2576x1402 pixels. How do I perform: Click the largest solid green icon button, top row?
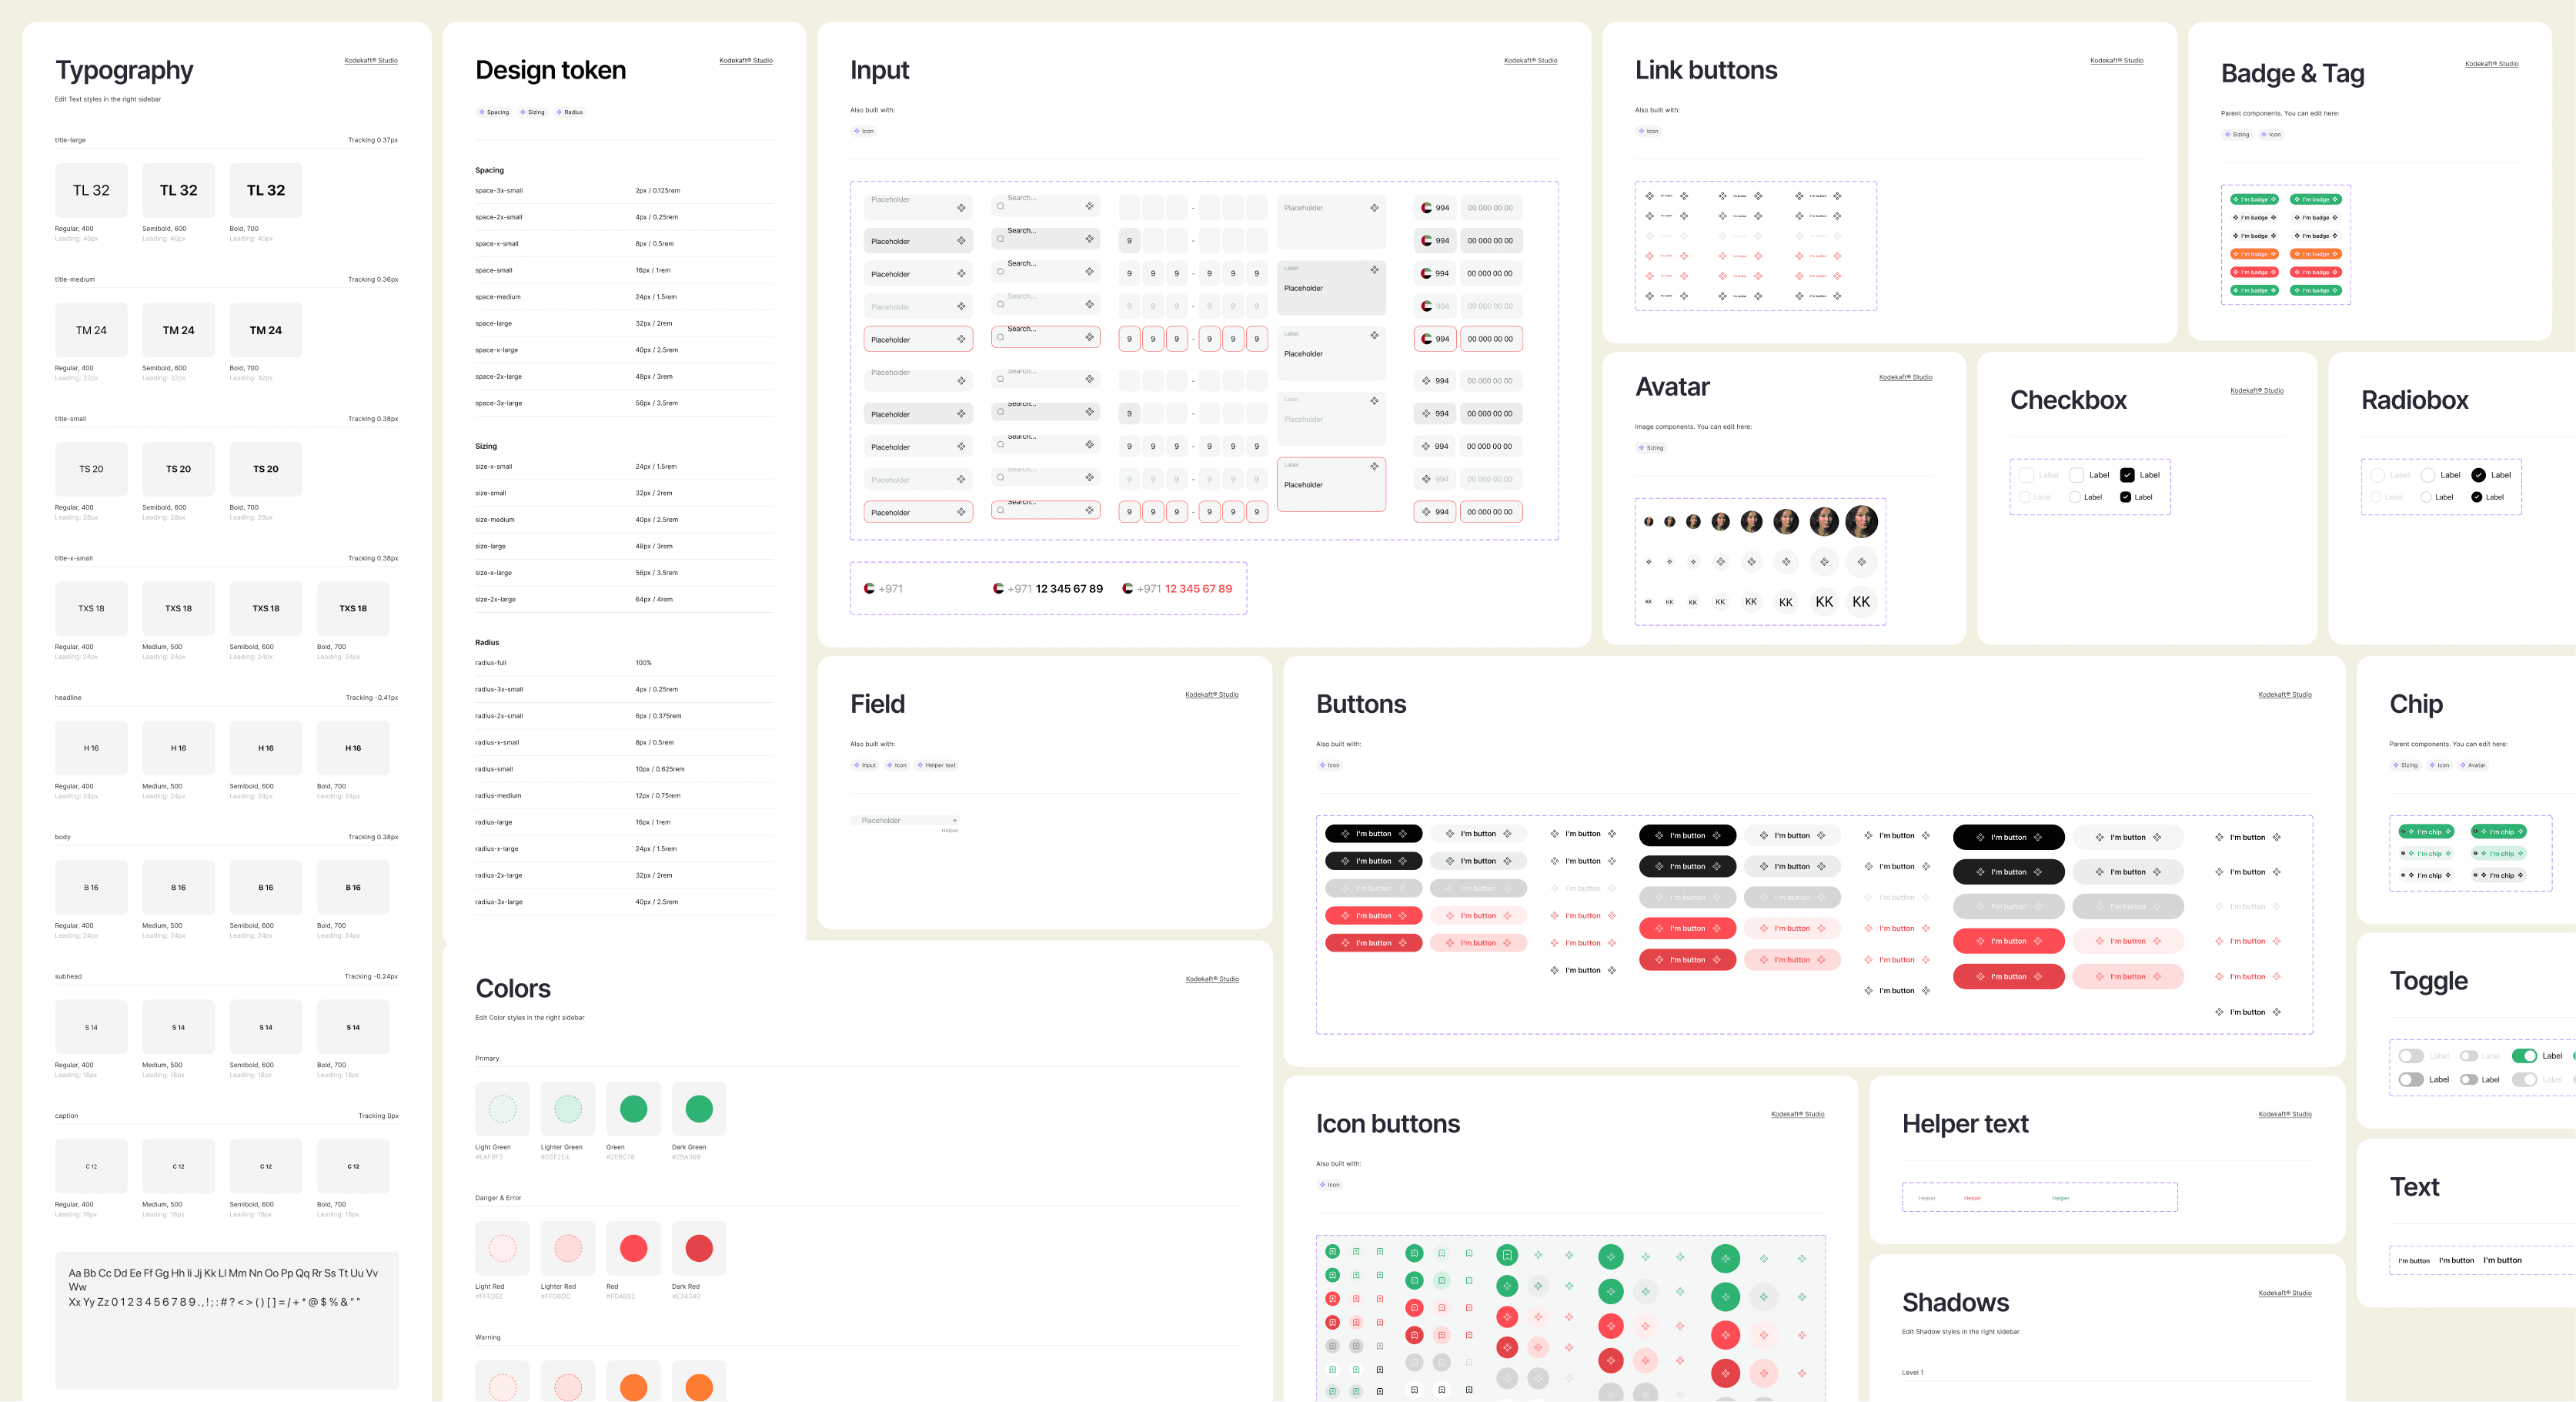pos(1725,1258)
